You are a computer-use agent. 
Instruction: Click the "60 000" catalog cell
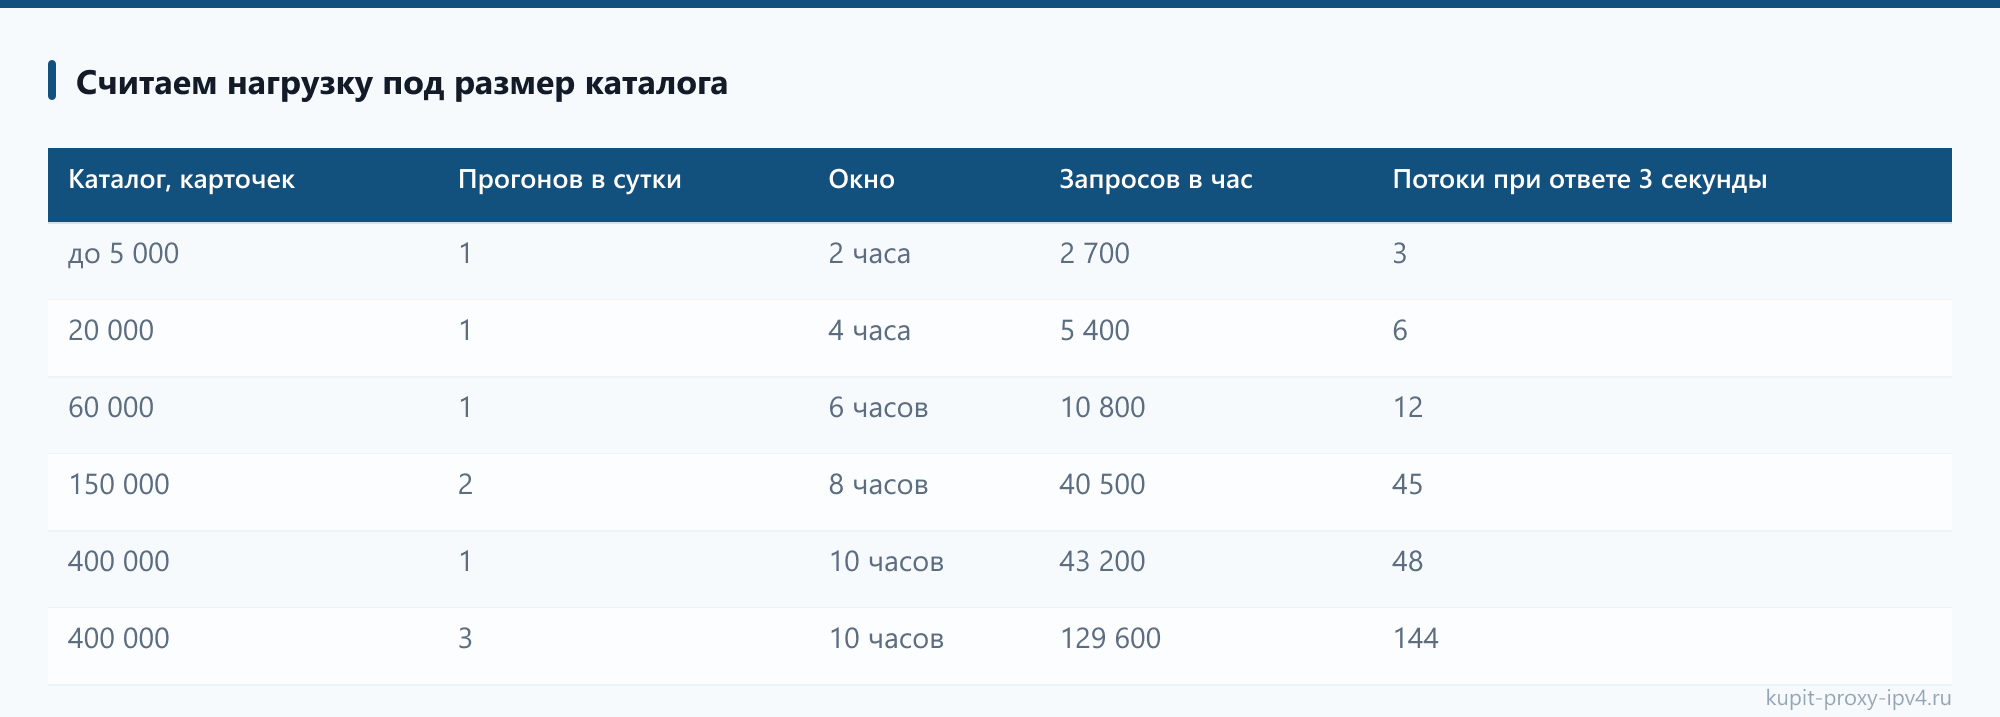coord(111,408)
